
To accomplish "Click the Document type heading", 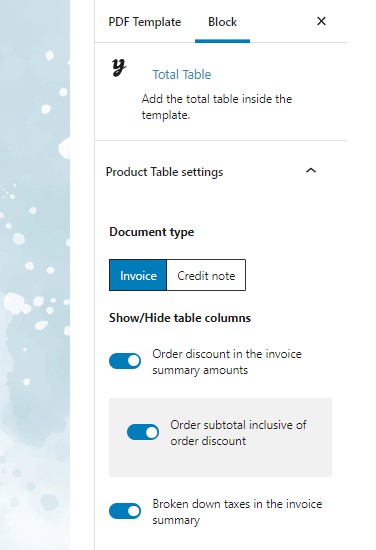I will [x=152, y=232].
